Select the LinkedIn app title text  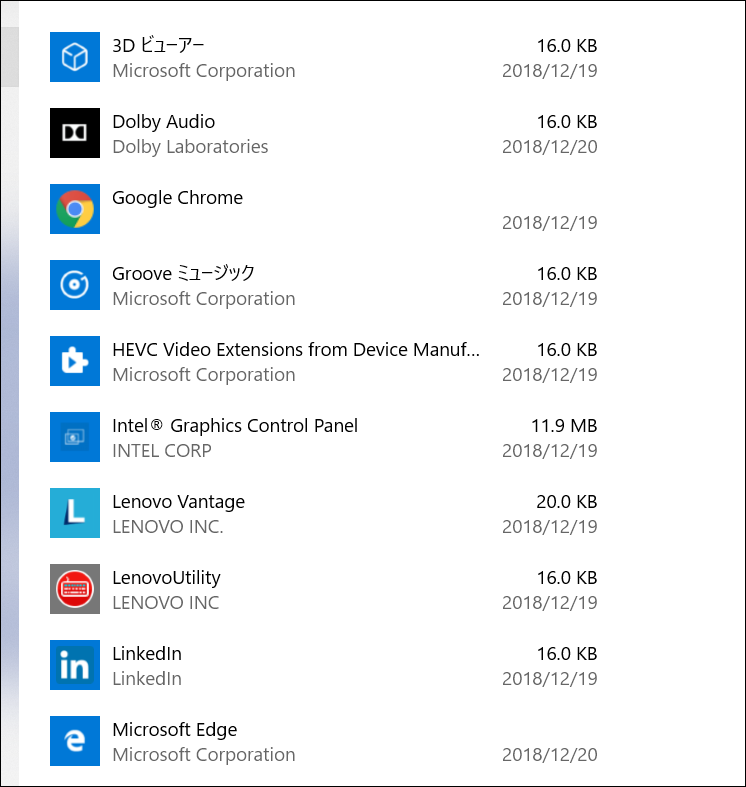click(x=147, y=654)
